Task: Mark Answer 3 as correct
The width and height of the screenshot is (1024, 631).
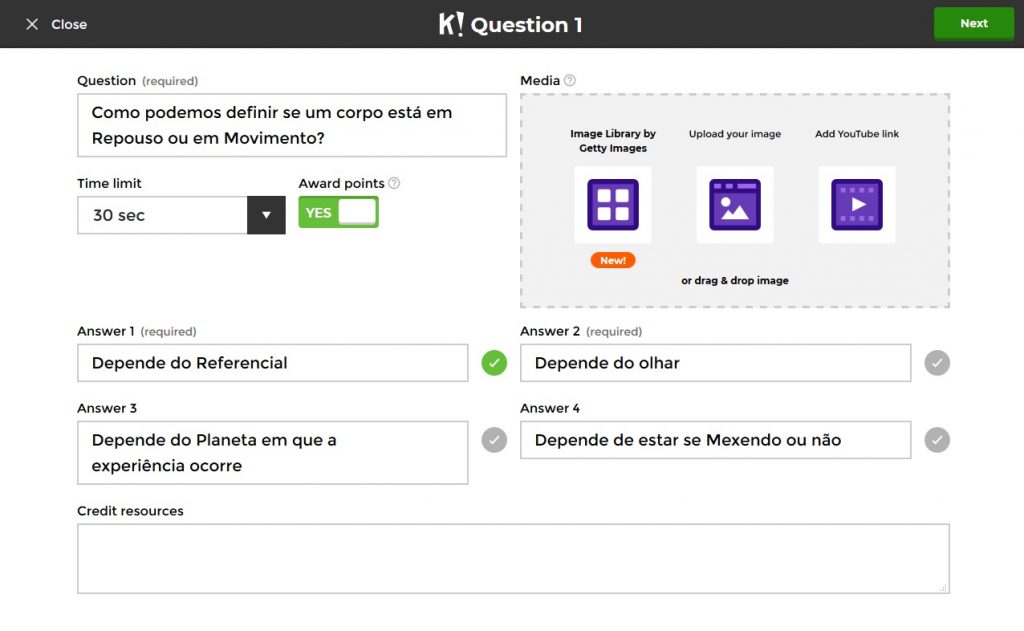Action: point(494,440)
